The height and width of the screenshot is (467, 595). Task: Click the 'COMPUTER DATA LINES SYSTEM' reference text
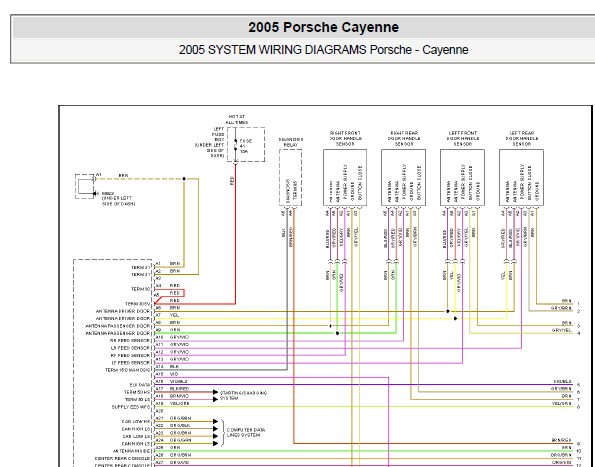[246, 432]
